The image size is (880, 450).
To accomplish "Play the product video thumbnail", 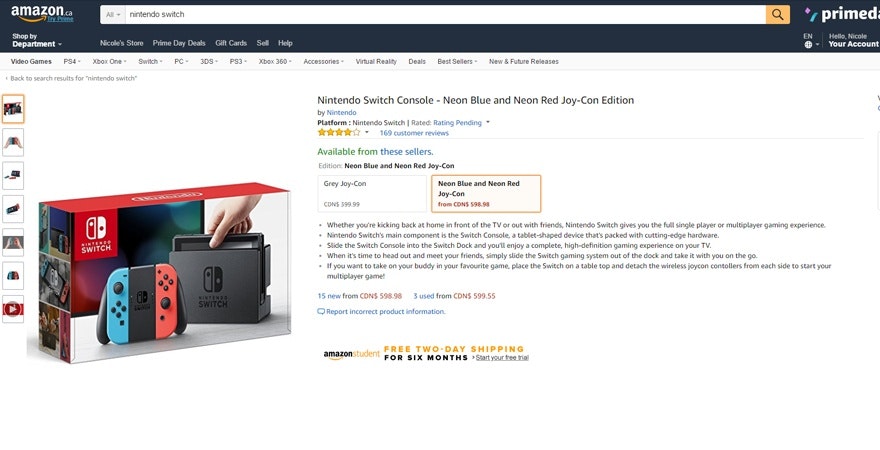I will (x=13, y=309).
